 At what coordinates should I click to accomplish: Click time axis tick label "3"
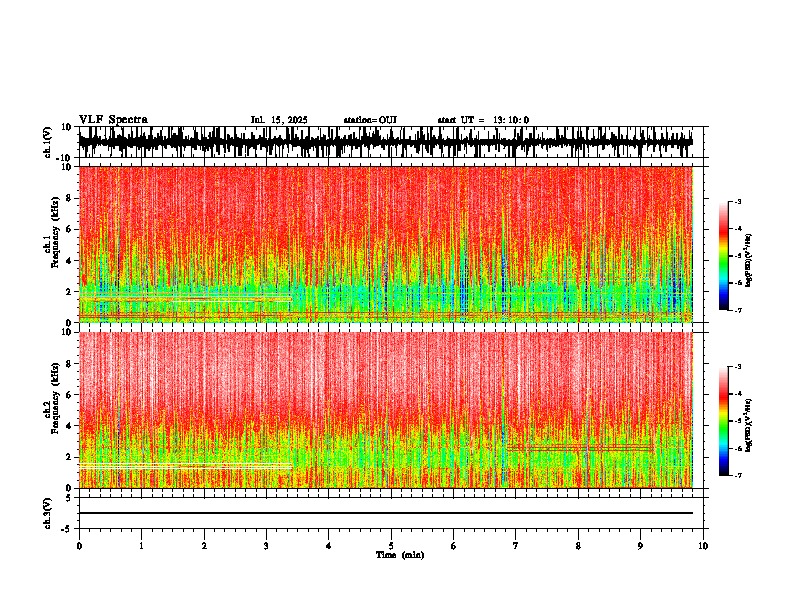(266, 546)
